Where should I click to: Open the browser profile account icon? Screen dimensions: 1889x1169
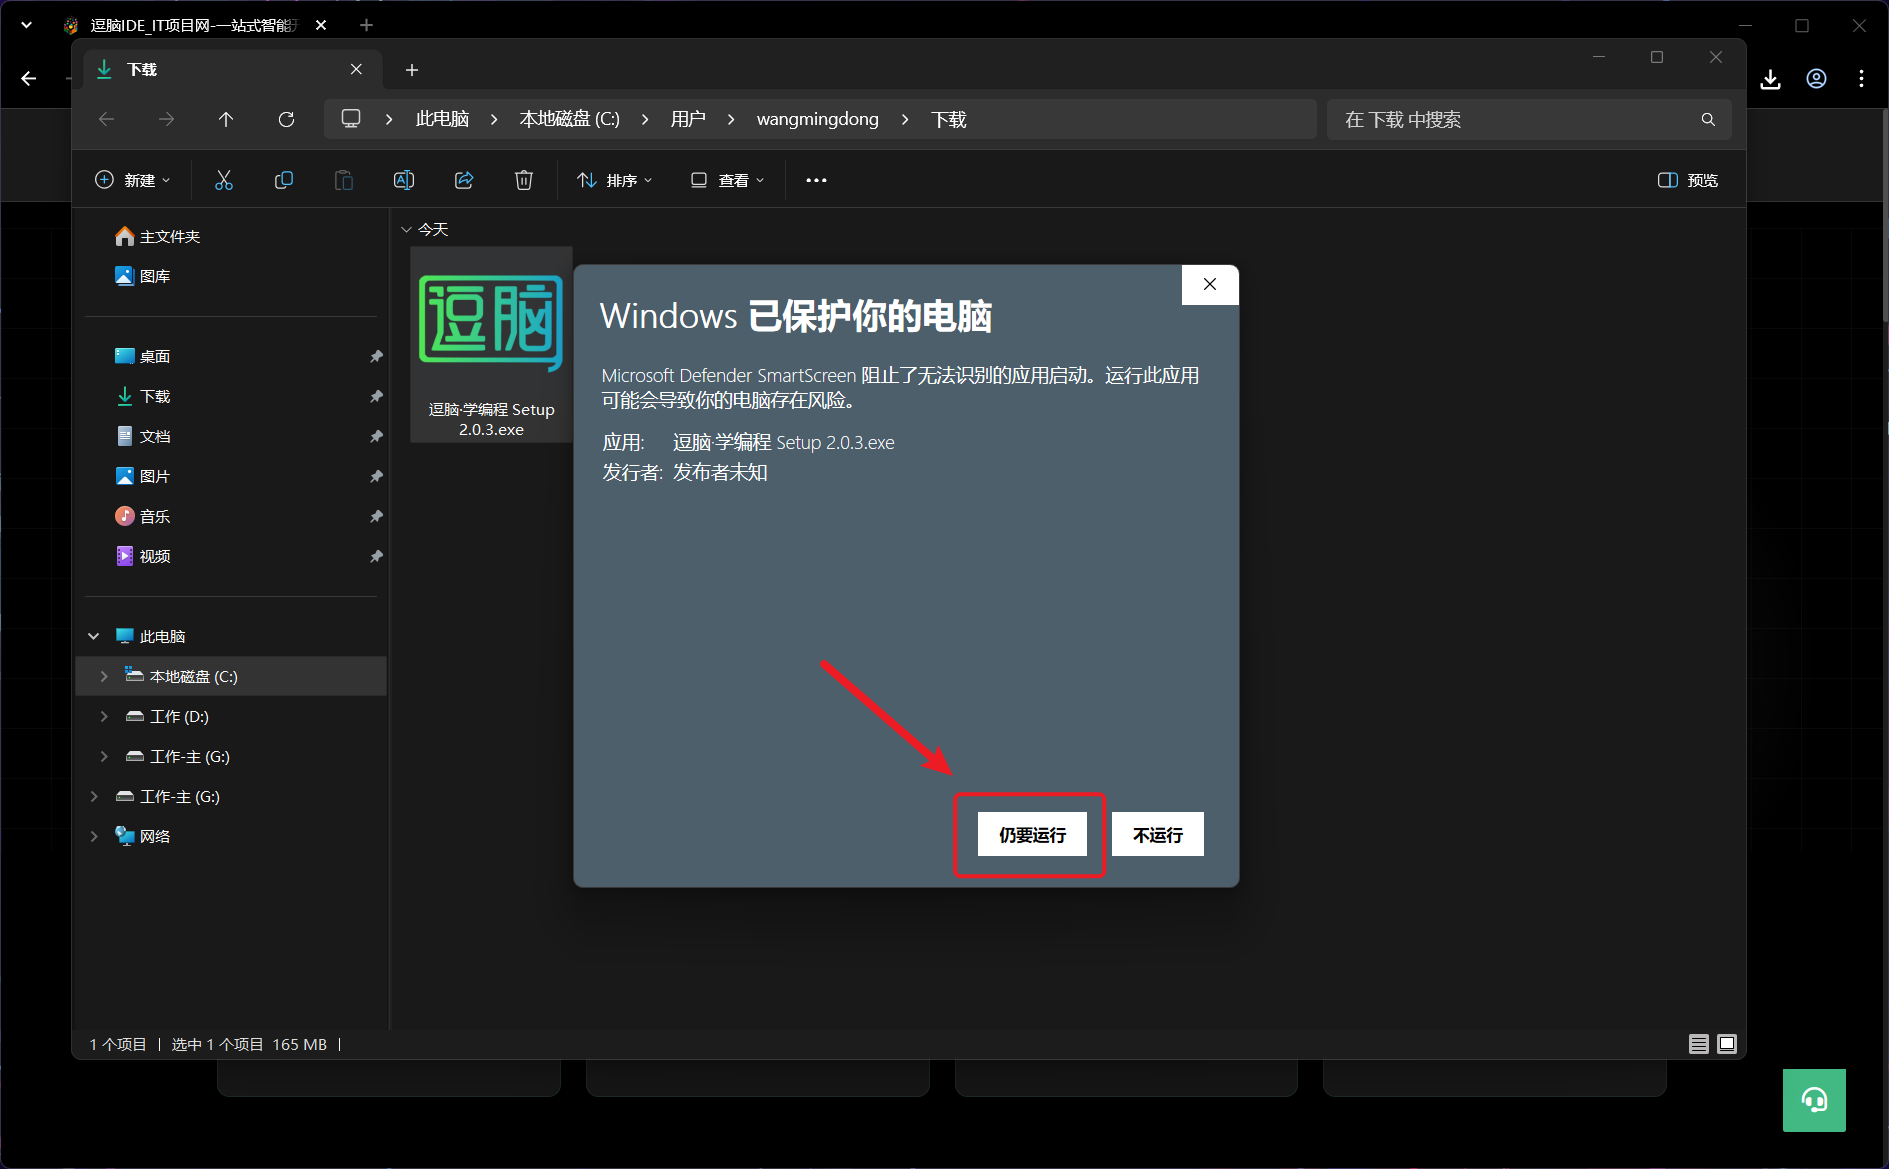click(1816, 79)
